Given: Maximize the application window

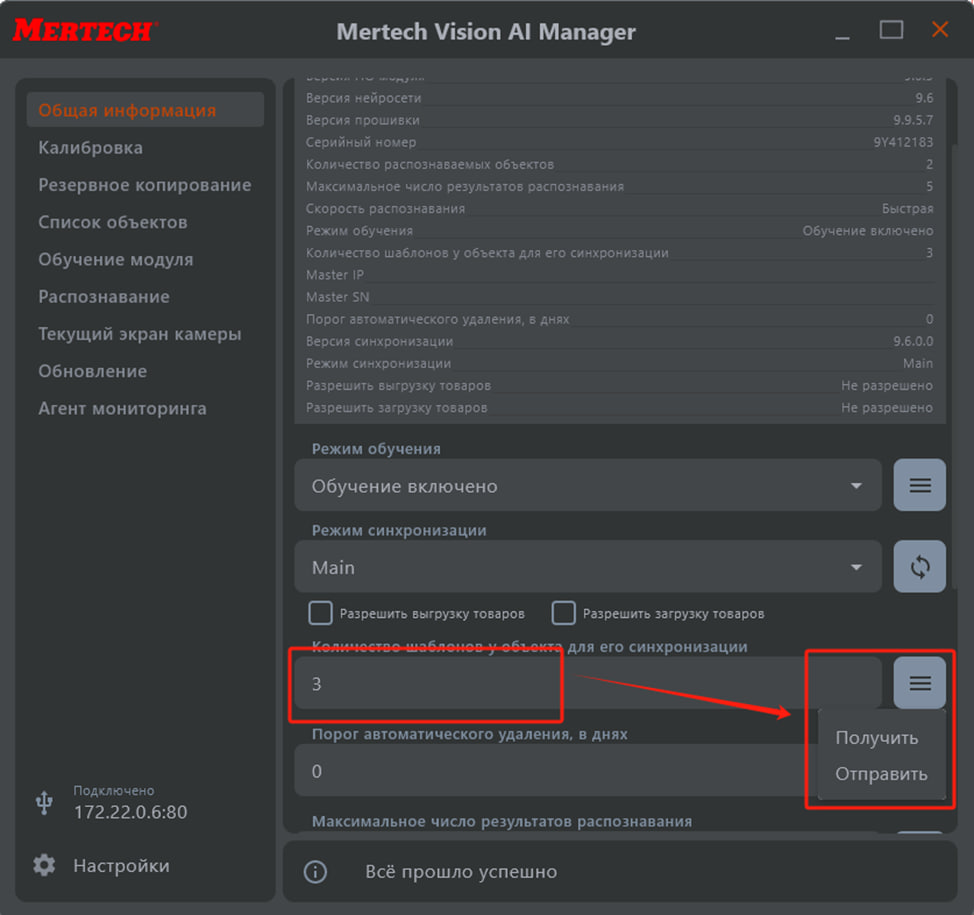Looking at the screenshot, I should (x=891, y=30).
